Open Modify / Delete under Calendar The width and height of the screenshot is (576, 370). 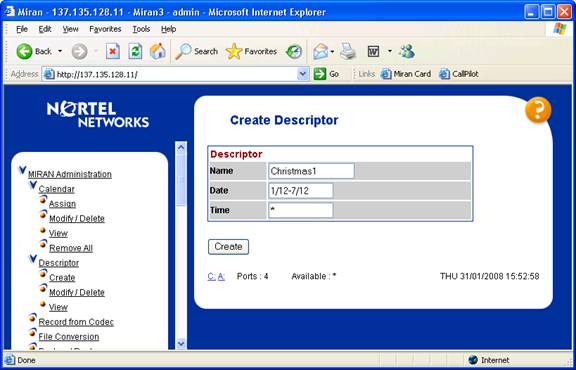[77, 219]
